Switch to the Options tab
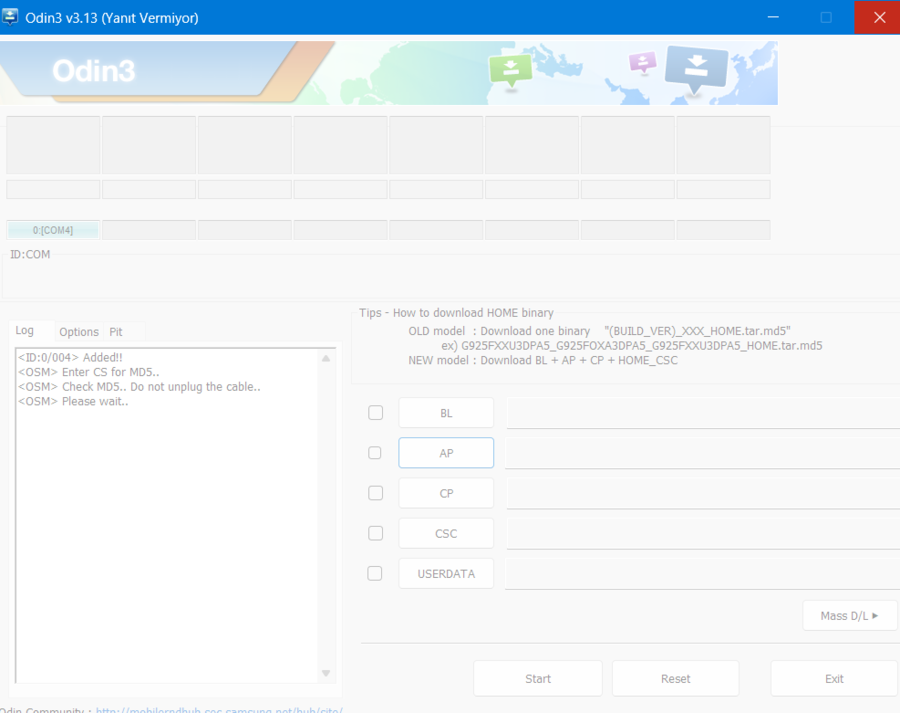 [79, 332]
